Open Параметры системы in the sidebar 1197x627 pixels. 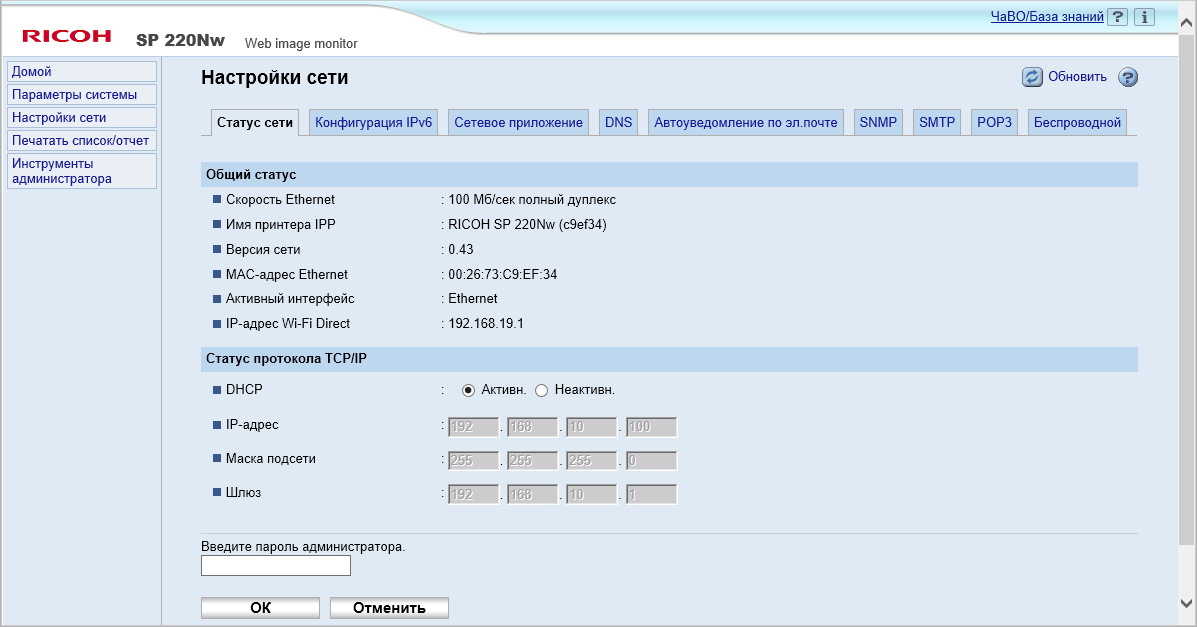click(x=82, y=95)
